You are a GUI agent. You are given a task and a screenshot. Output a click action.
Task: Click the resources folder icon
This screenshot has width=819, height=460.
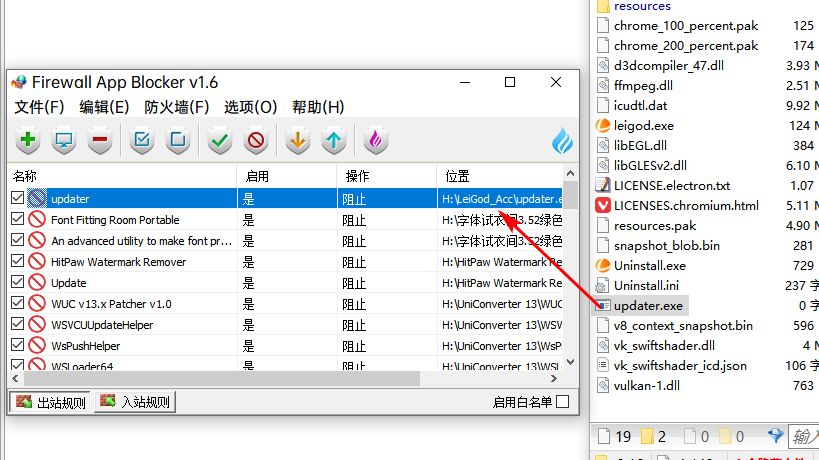tap(603, 6)
